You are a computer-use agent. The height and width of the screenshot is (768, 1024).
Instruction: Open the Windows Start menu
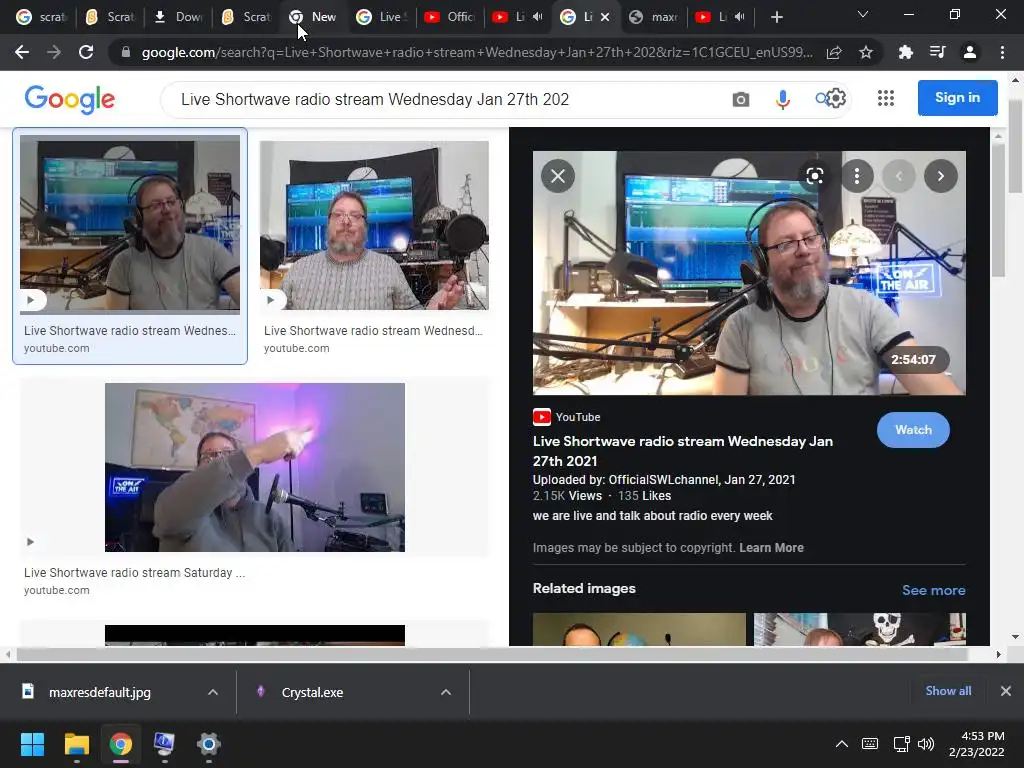pos(32,744)
